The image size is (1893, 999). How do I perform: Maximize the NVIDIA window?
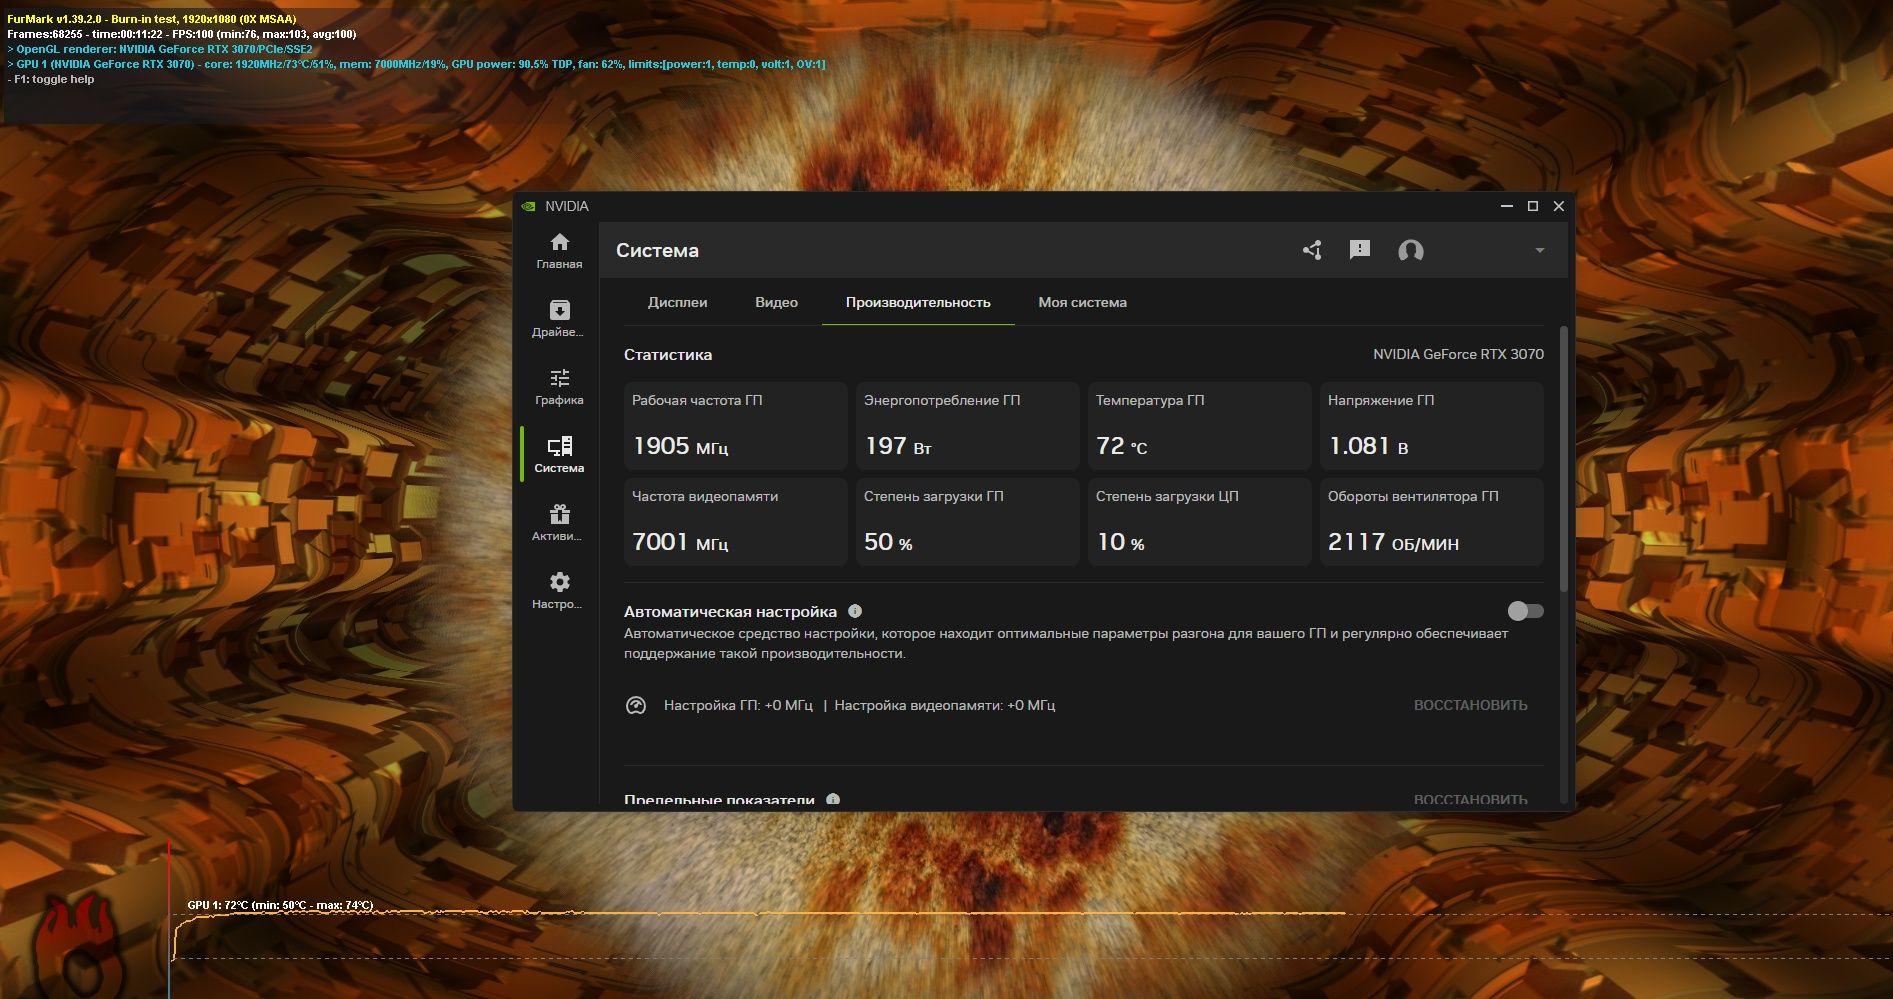click(1533, 206)
